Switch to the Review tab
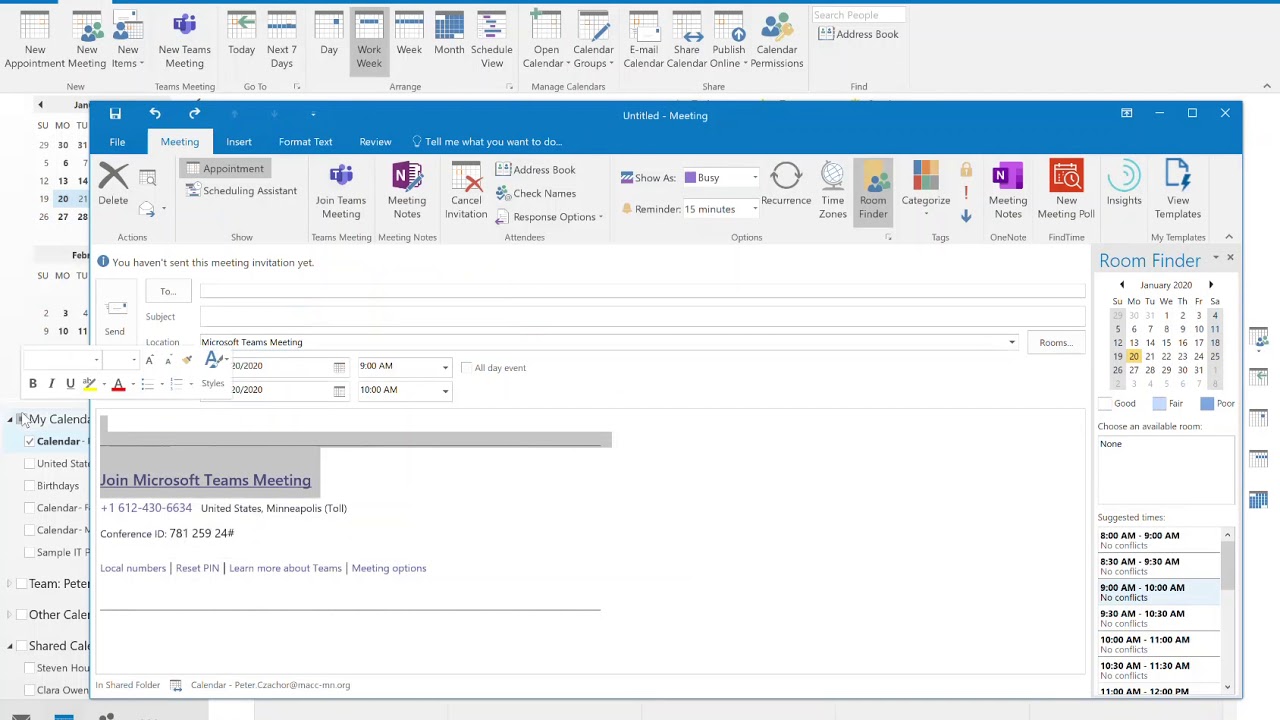Screen dimensions: 1280x720 tap(375, 142)
